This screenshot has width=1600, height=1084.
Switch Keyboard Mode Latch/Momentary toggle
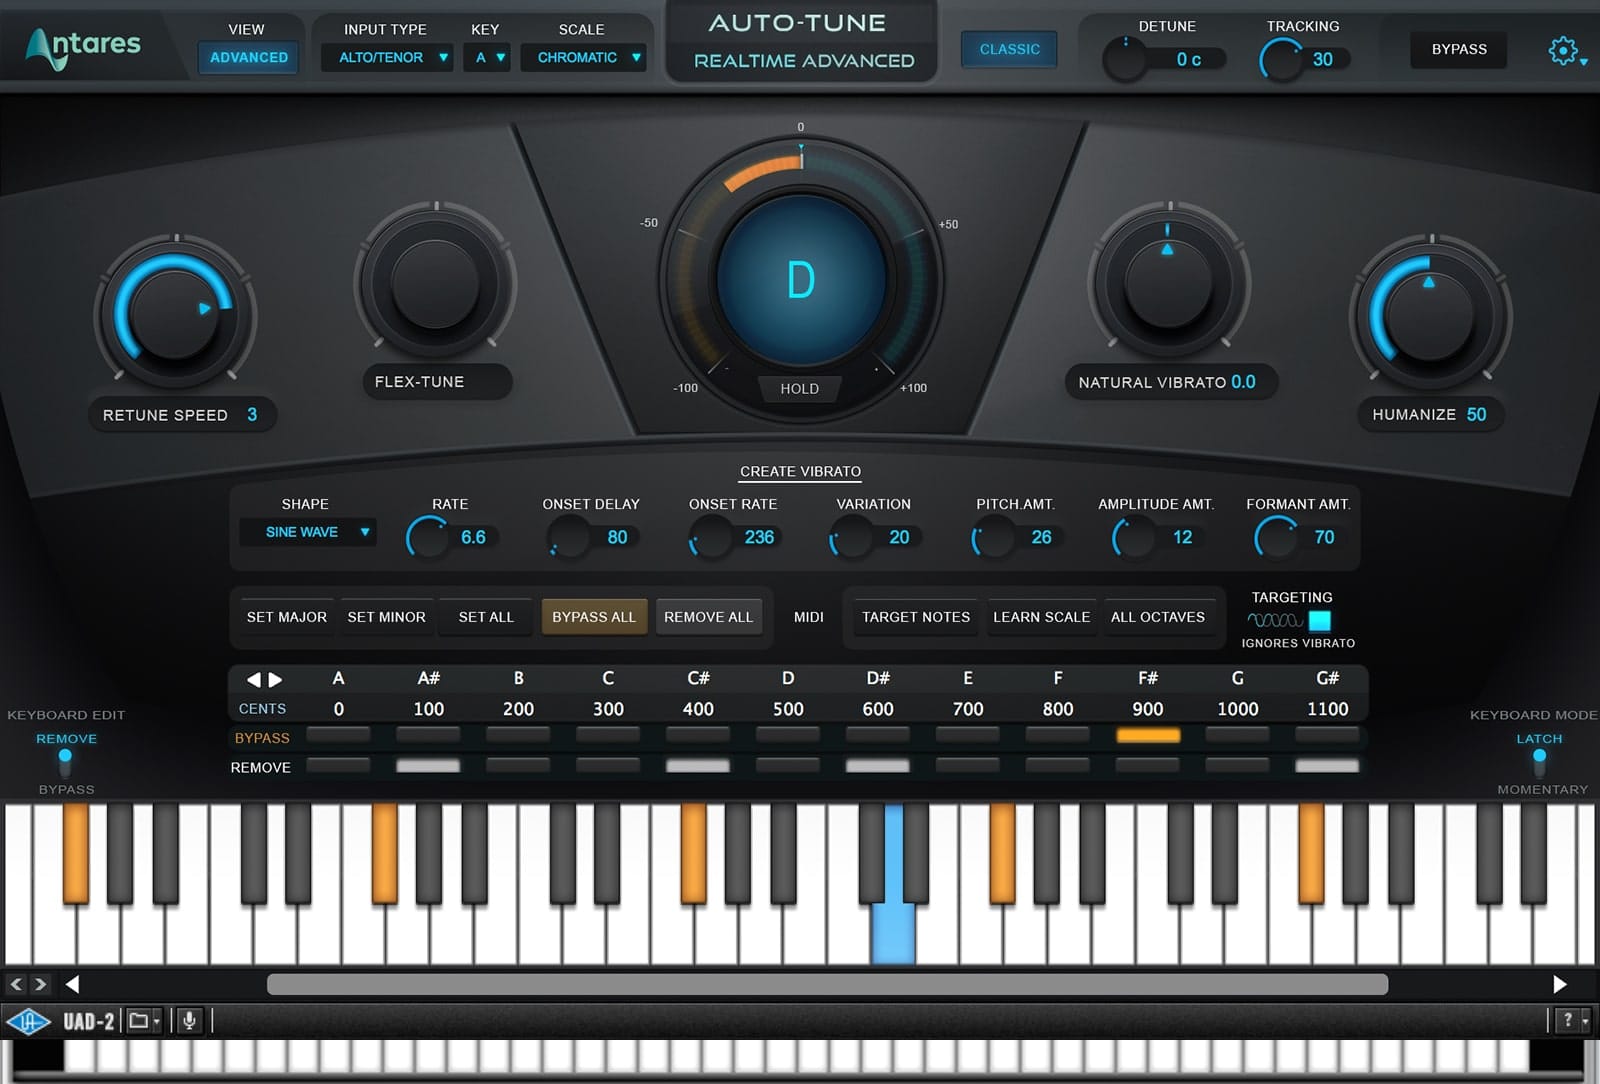click(x=1539, y=763)
